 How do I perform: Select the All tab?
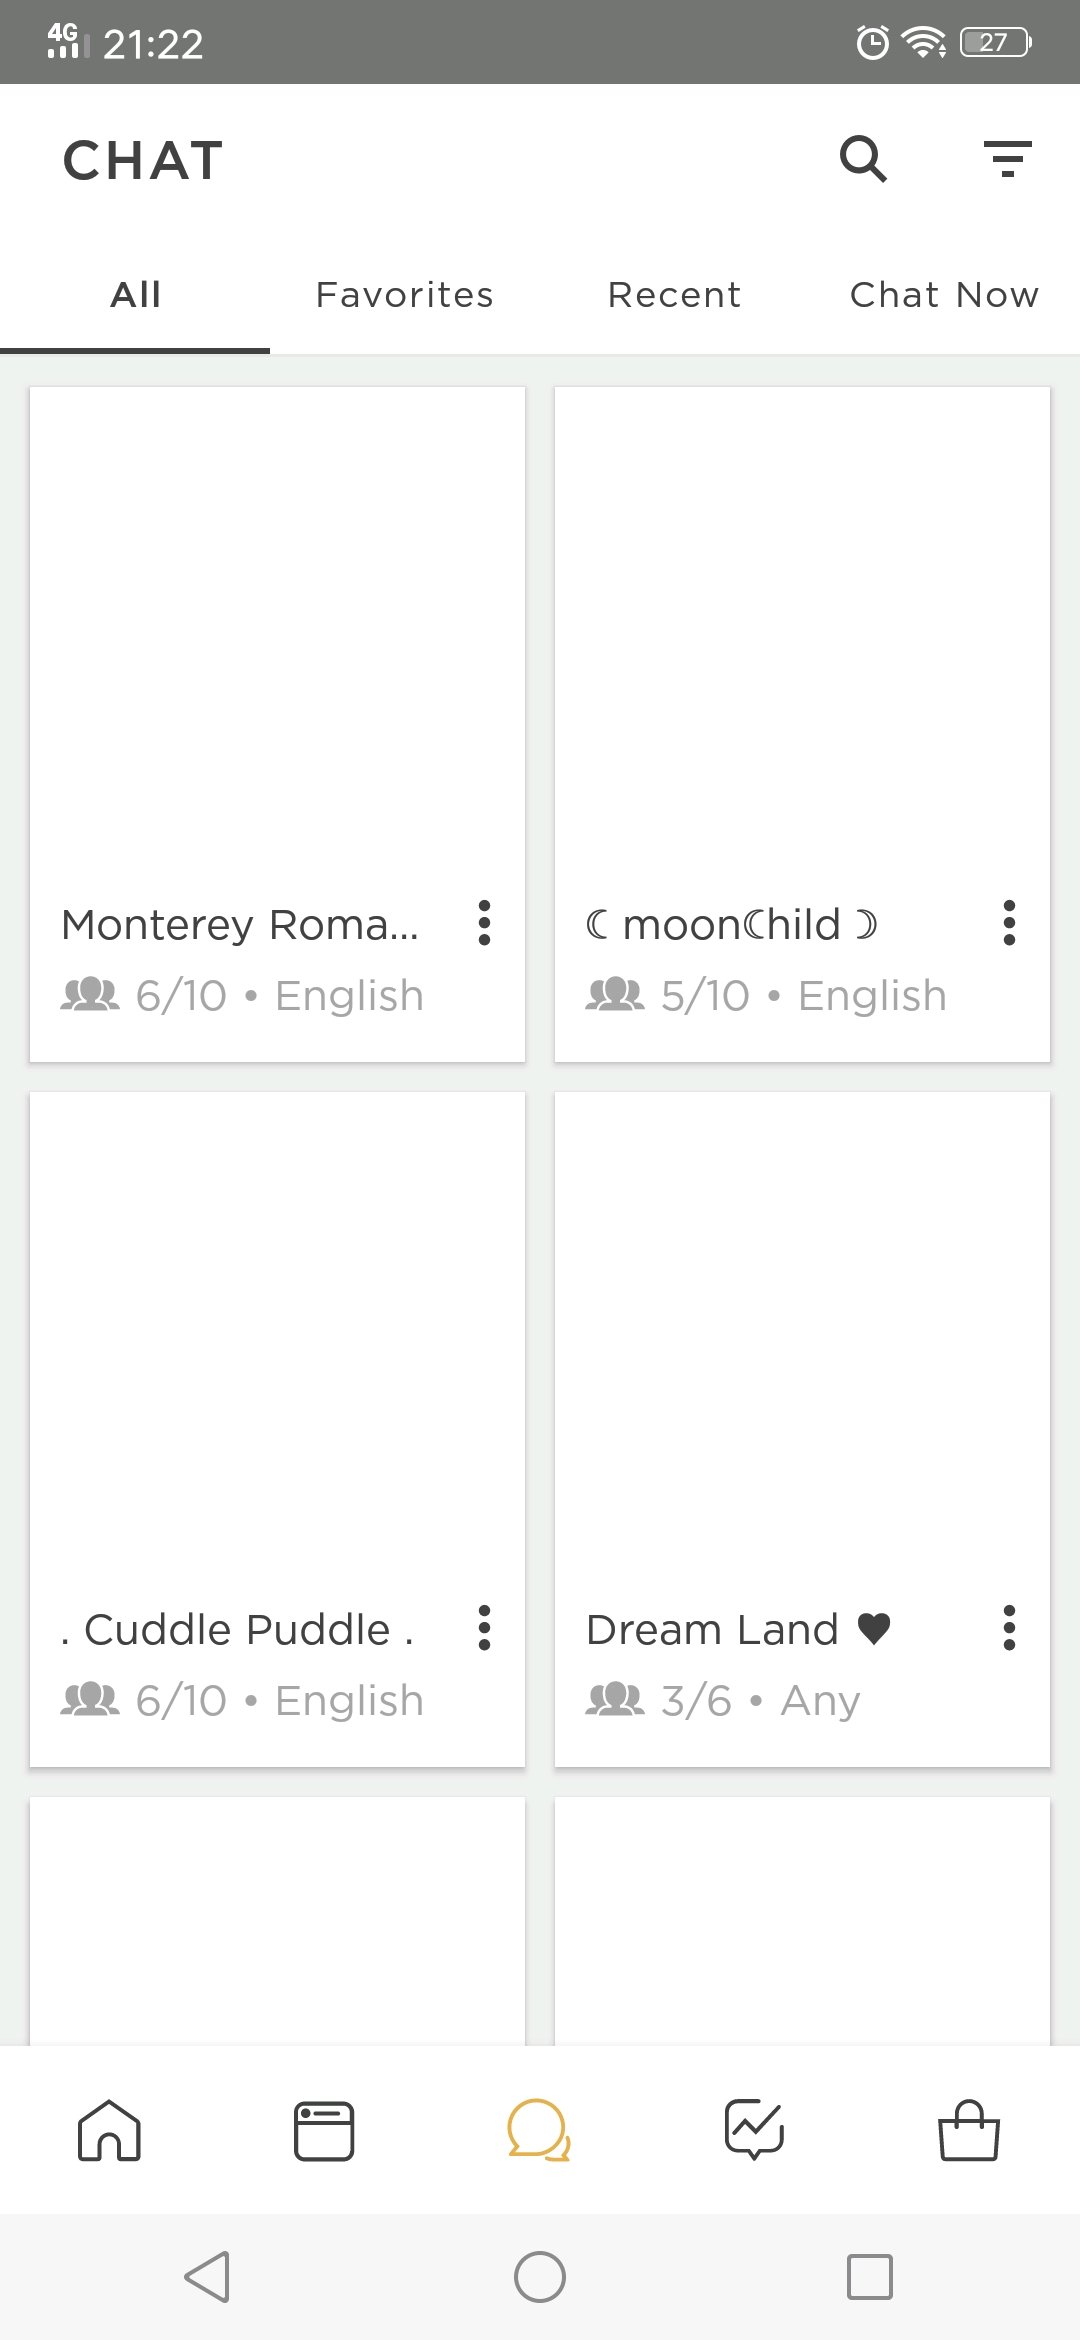click(x=135, y=295)
